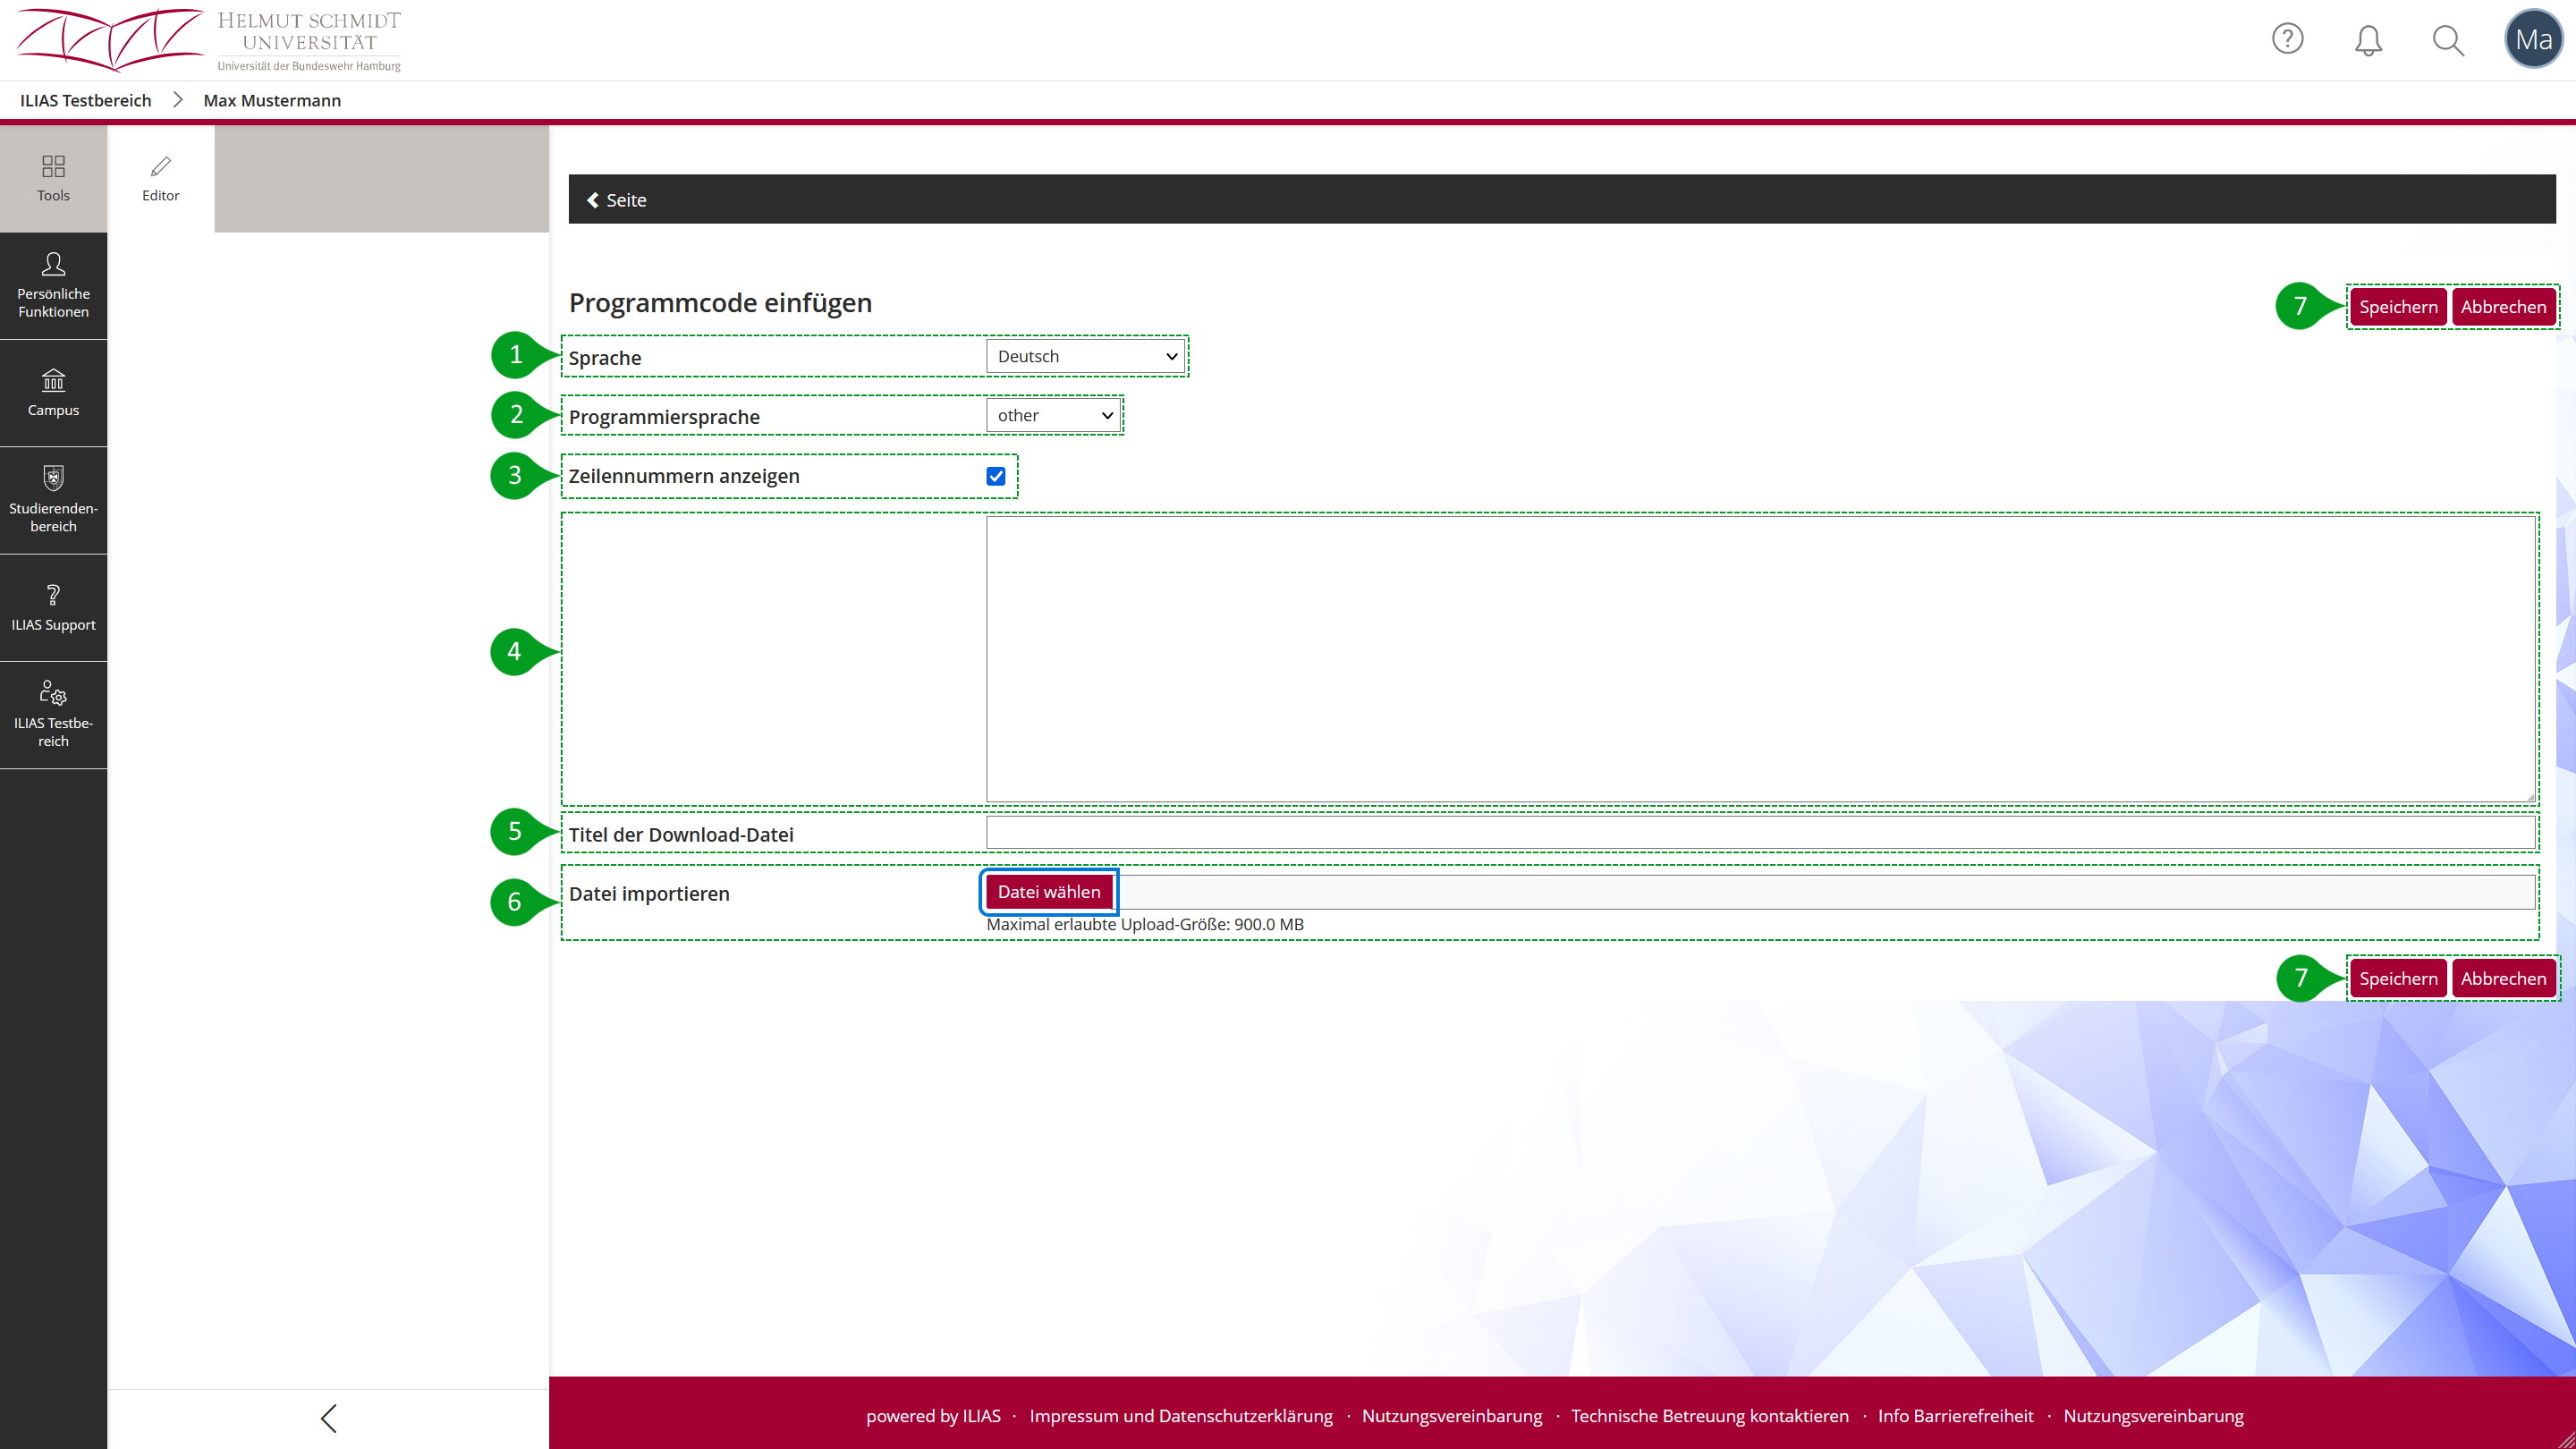Click into Titel der Download-Datei field
2576x1449 pixels.
1760,833
